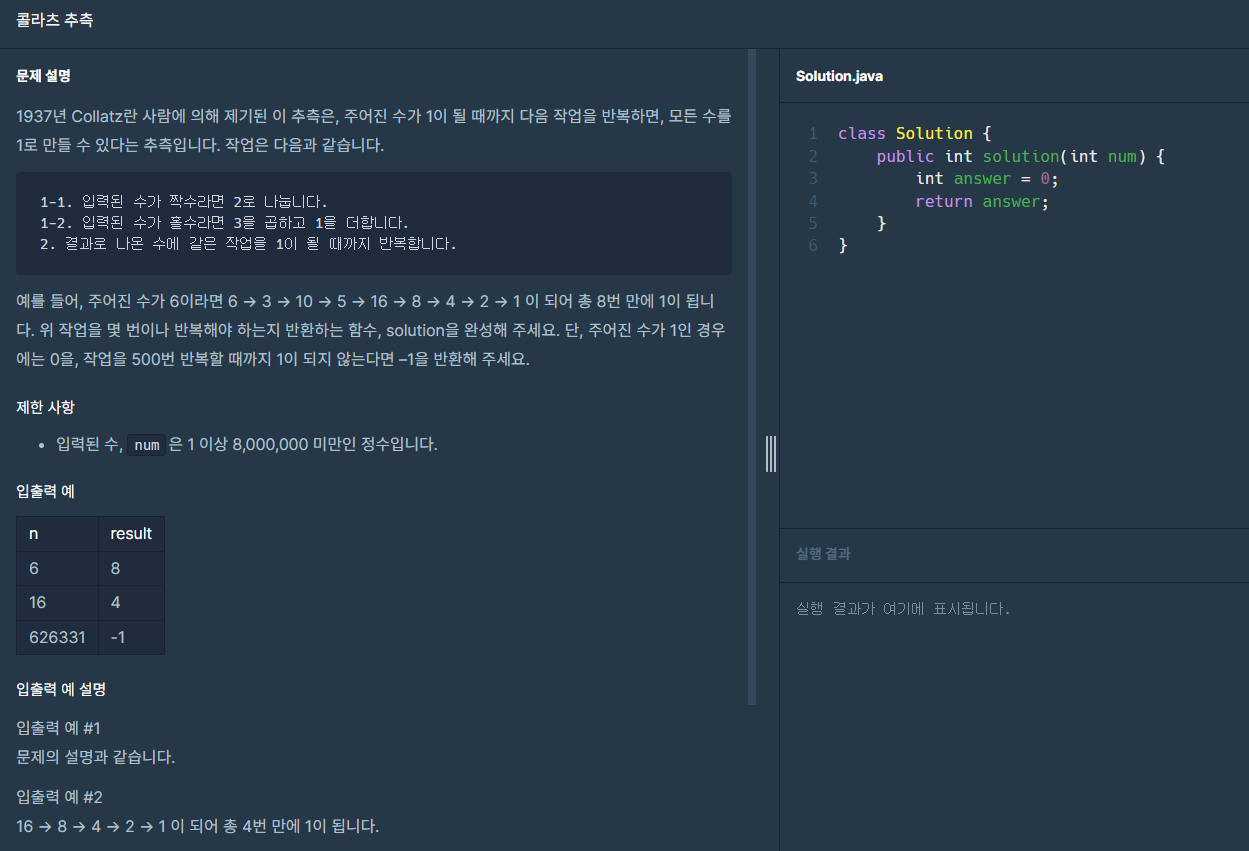Click the 콜라츠 추측 title
The height and width of the screenshot is (851, 1249).
[55, 19]
